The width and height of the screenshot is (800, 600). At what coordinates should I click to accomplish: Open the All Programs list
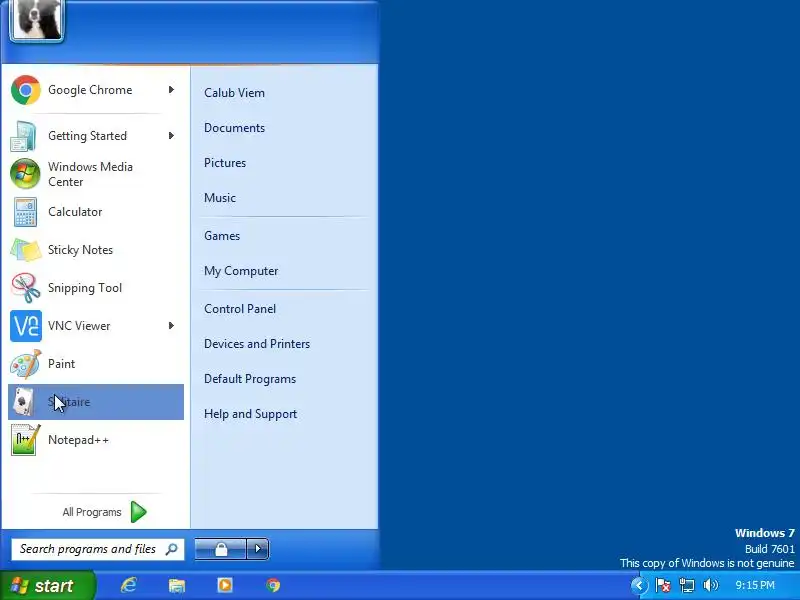(x=104, y=512)
